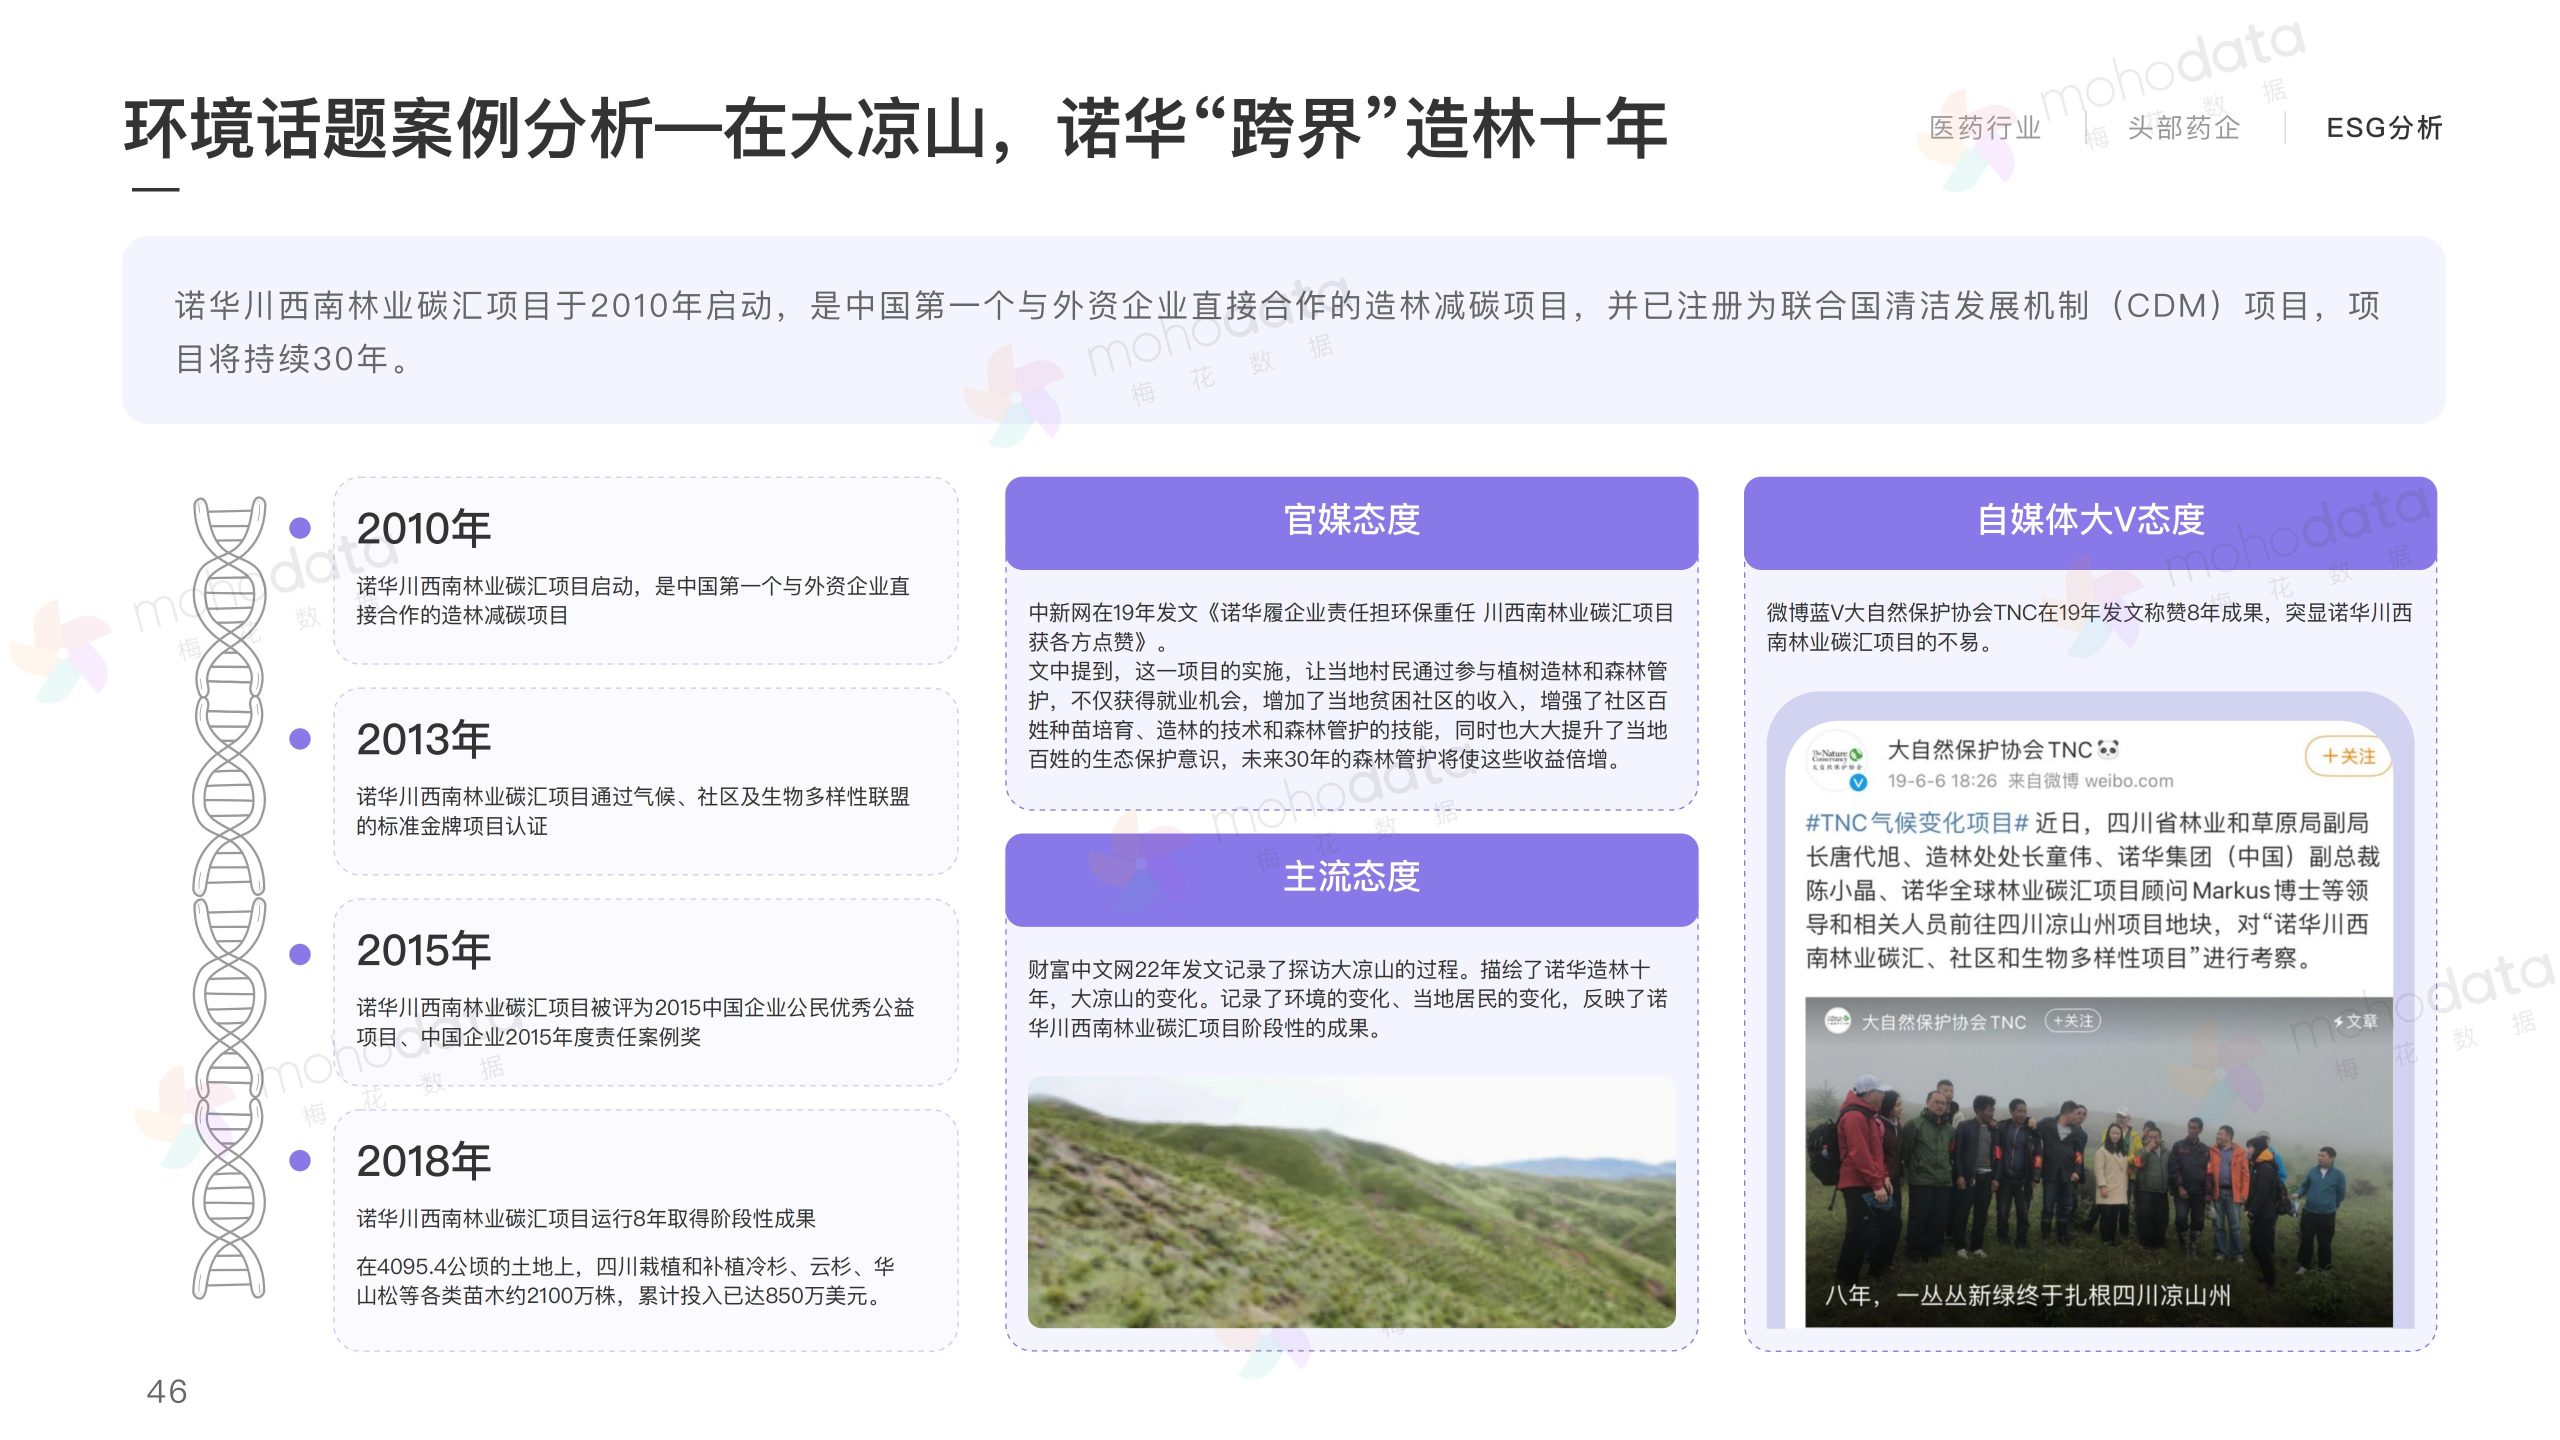Open the foggy group photo thumbnail
Viewport: 2560px width, 1440px height.
point(2098,1162)
